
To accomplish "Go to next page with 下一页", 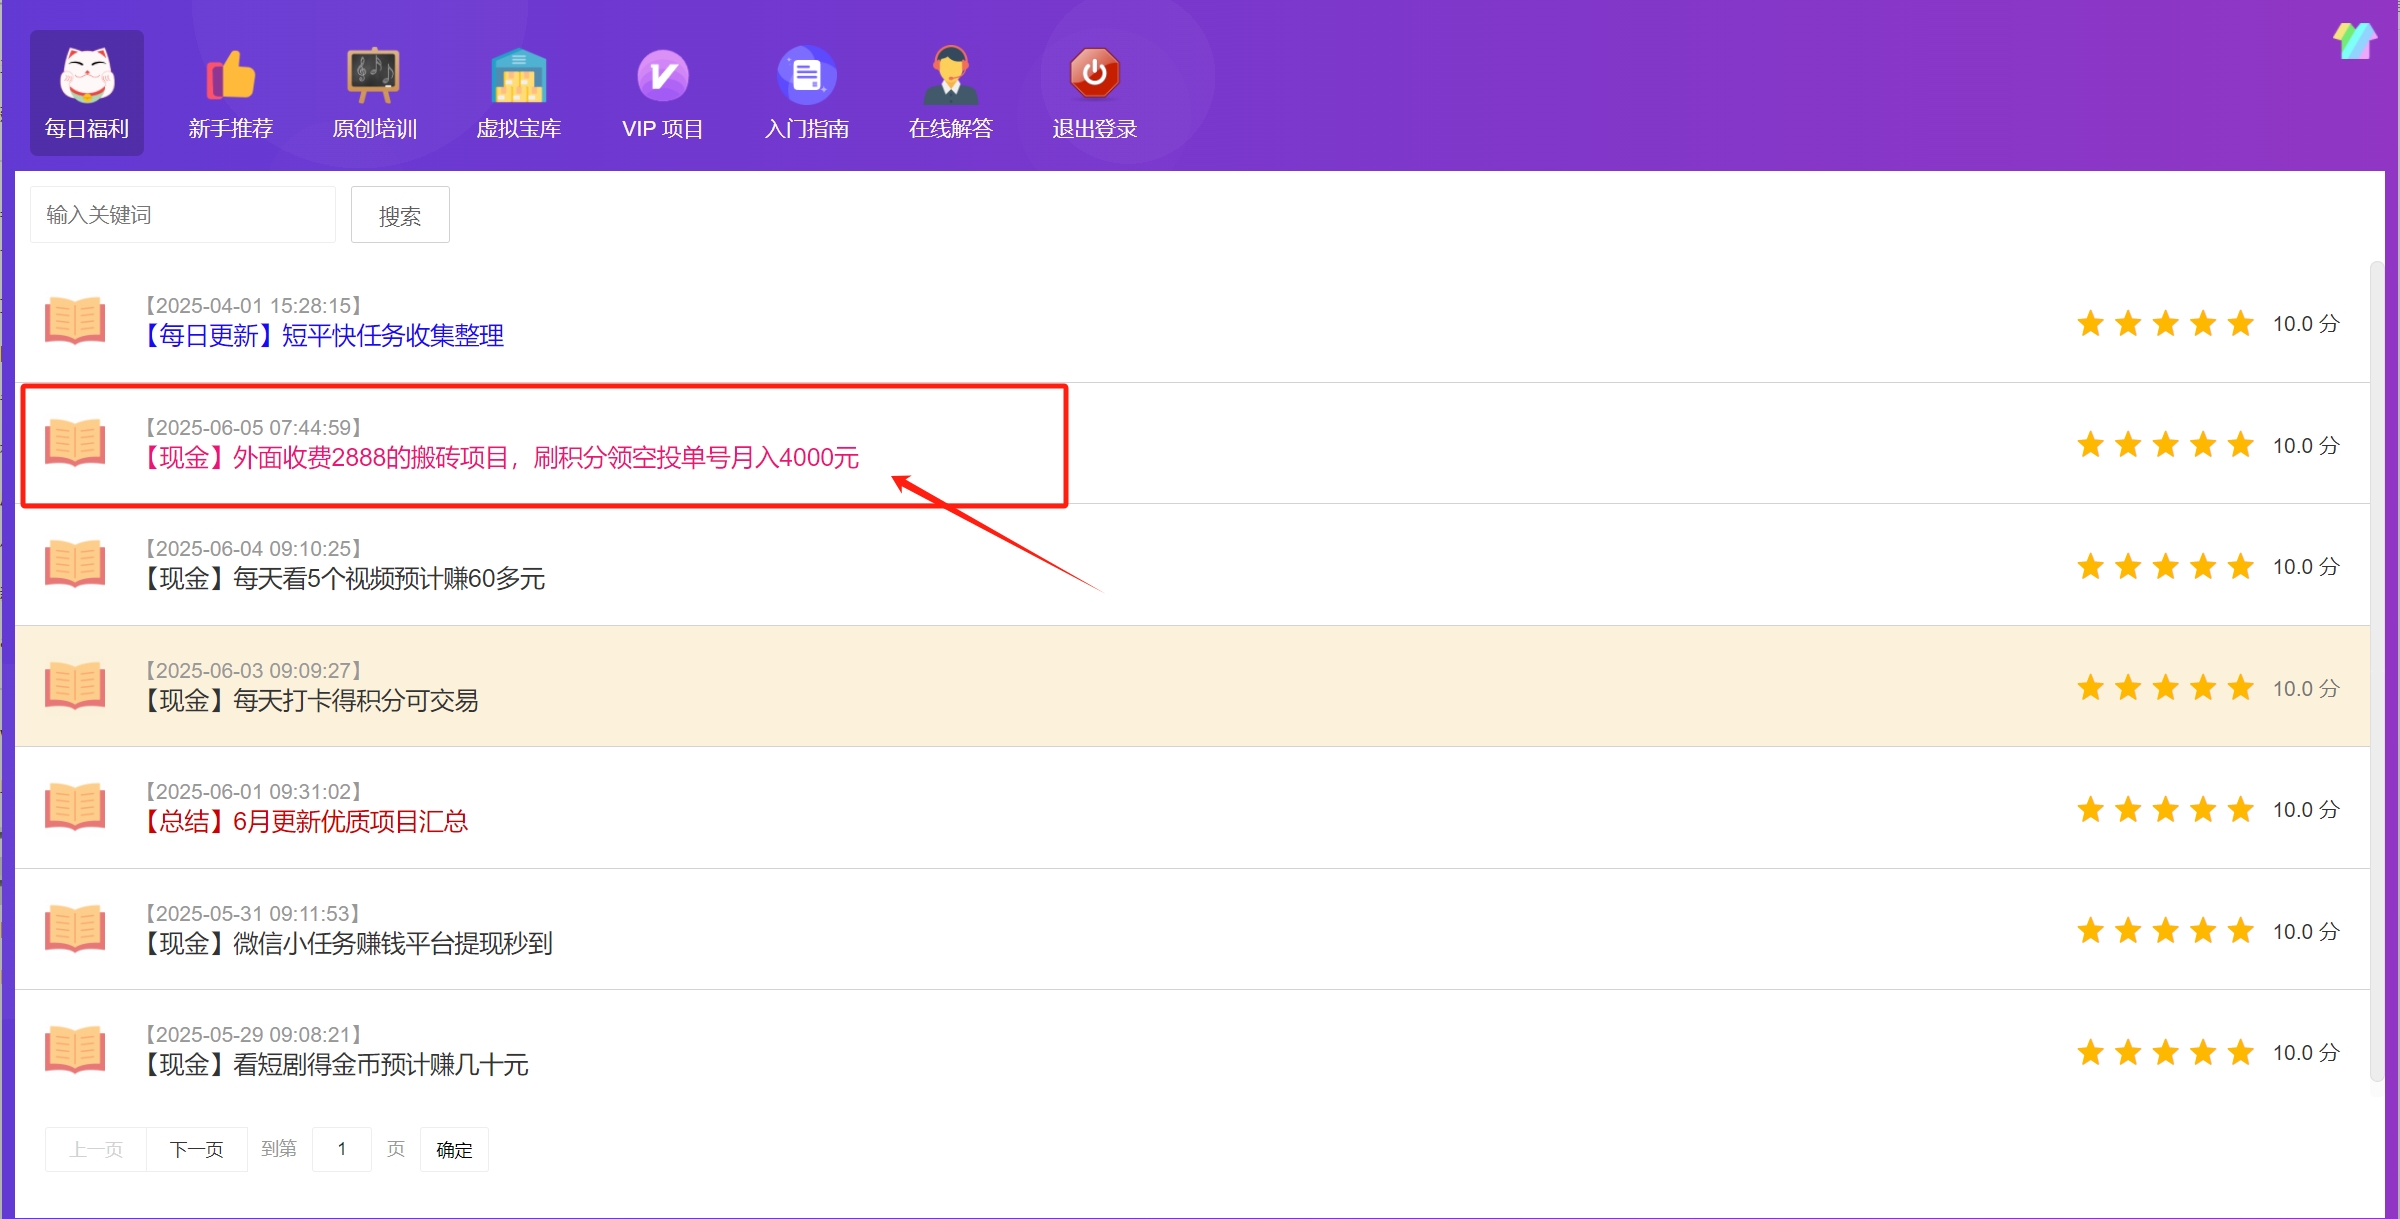I will tap(197, 1149).
